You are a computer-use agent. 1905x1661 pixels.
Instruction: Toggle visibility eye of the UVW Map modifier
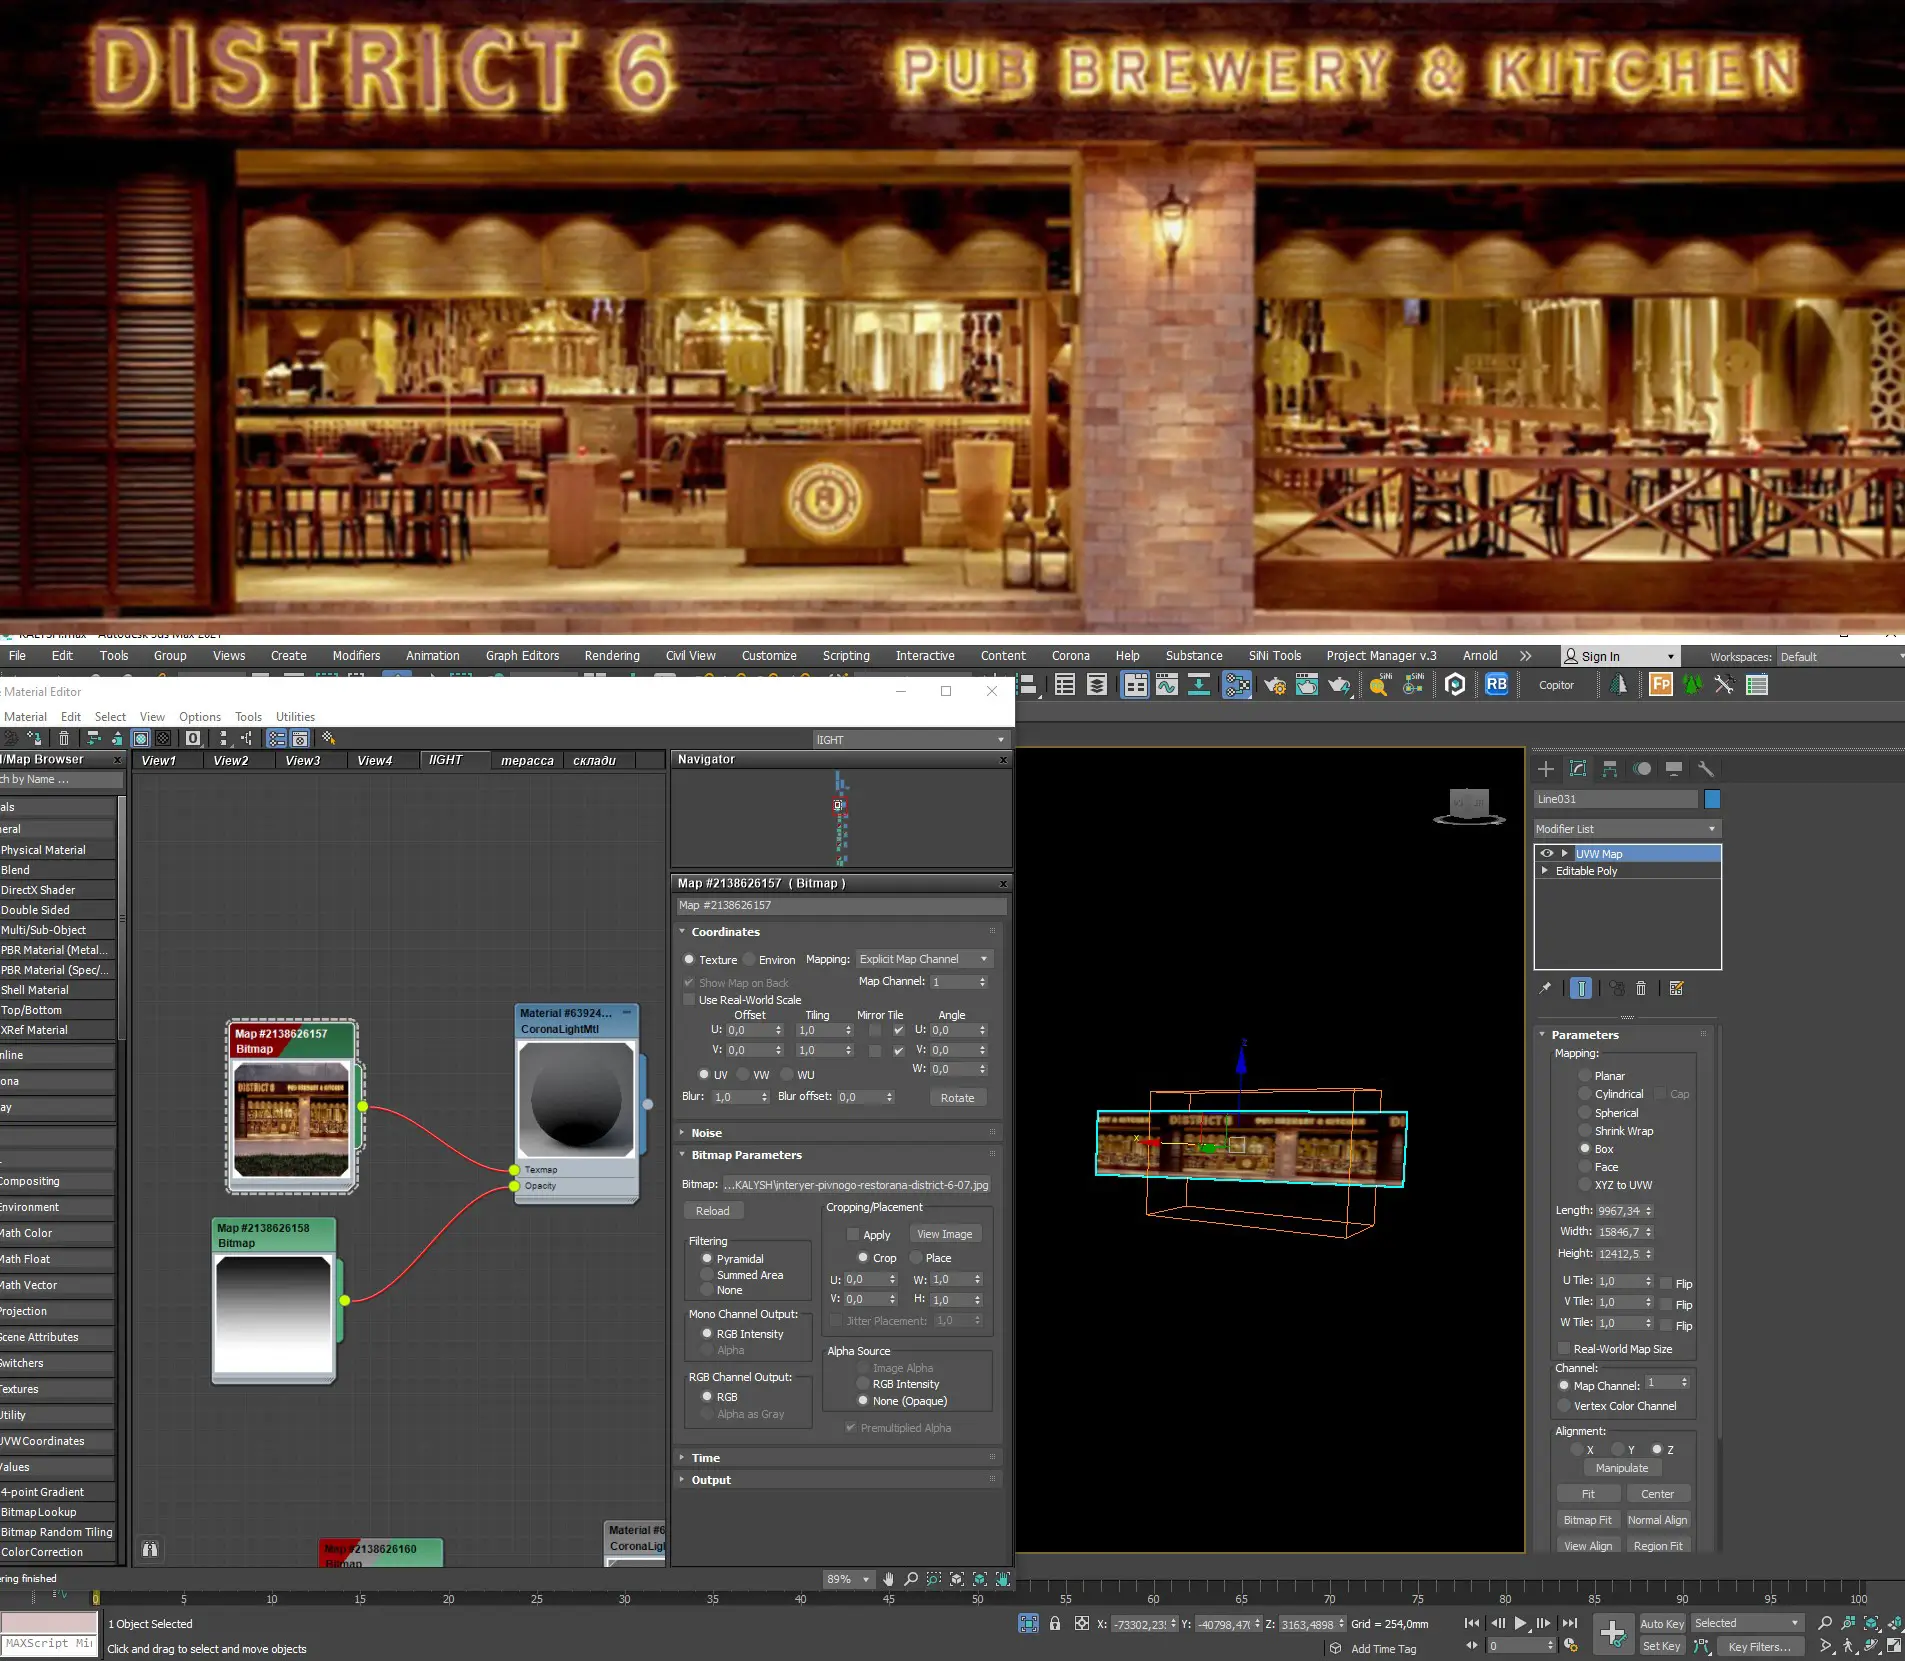(x=1549, y=853)
